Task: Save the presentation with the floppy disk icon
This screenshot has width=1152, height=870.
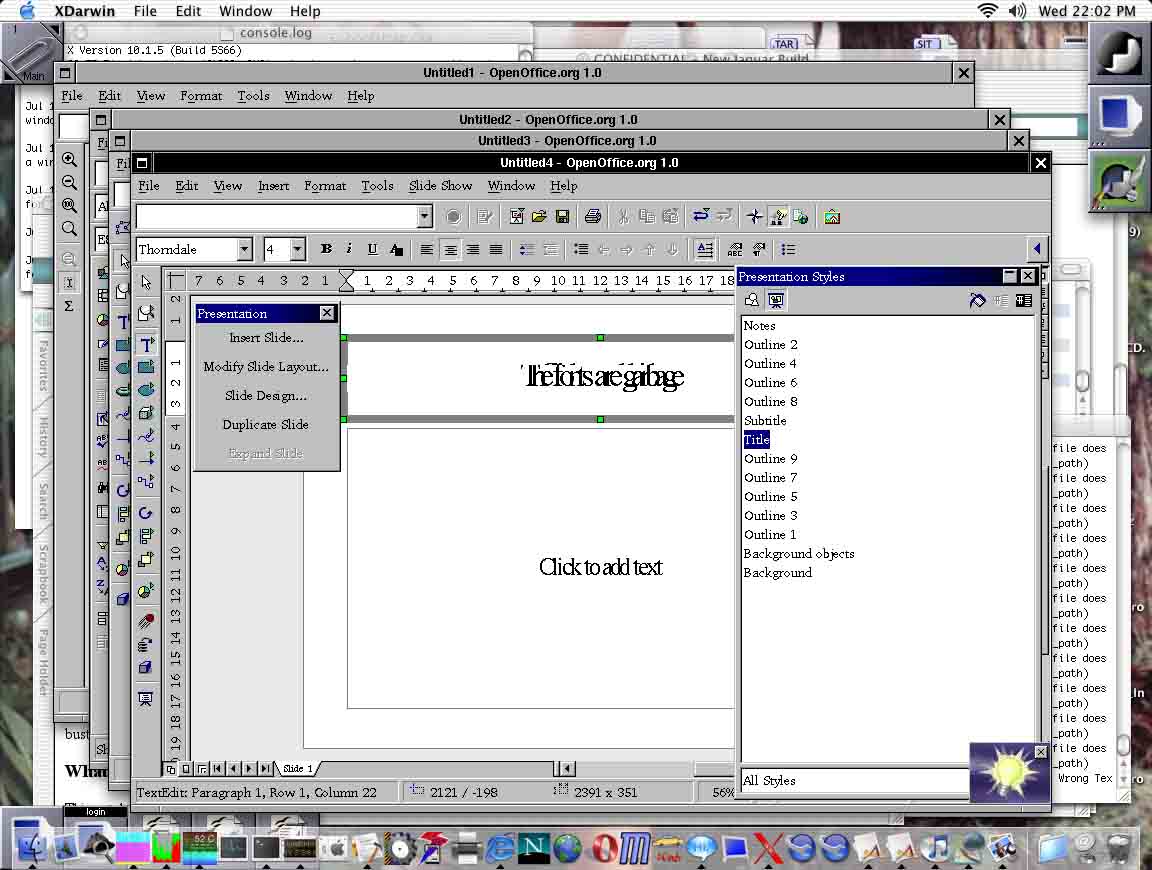Action: point(562,217)
